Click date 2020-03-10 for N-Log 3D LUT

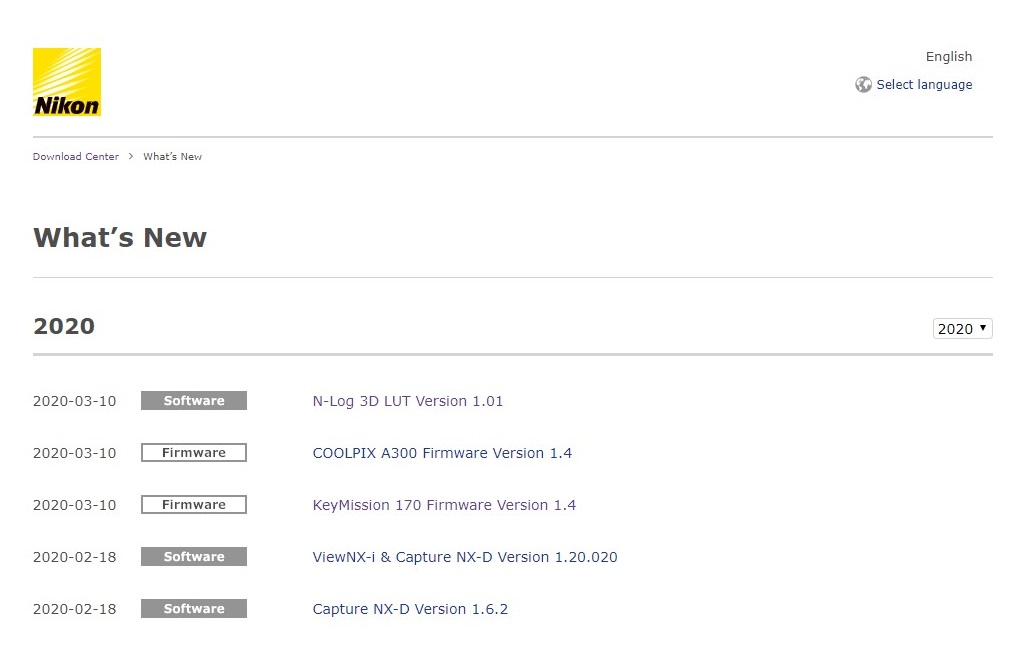click(74, 401)
